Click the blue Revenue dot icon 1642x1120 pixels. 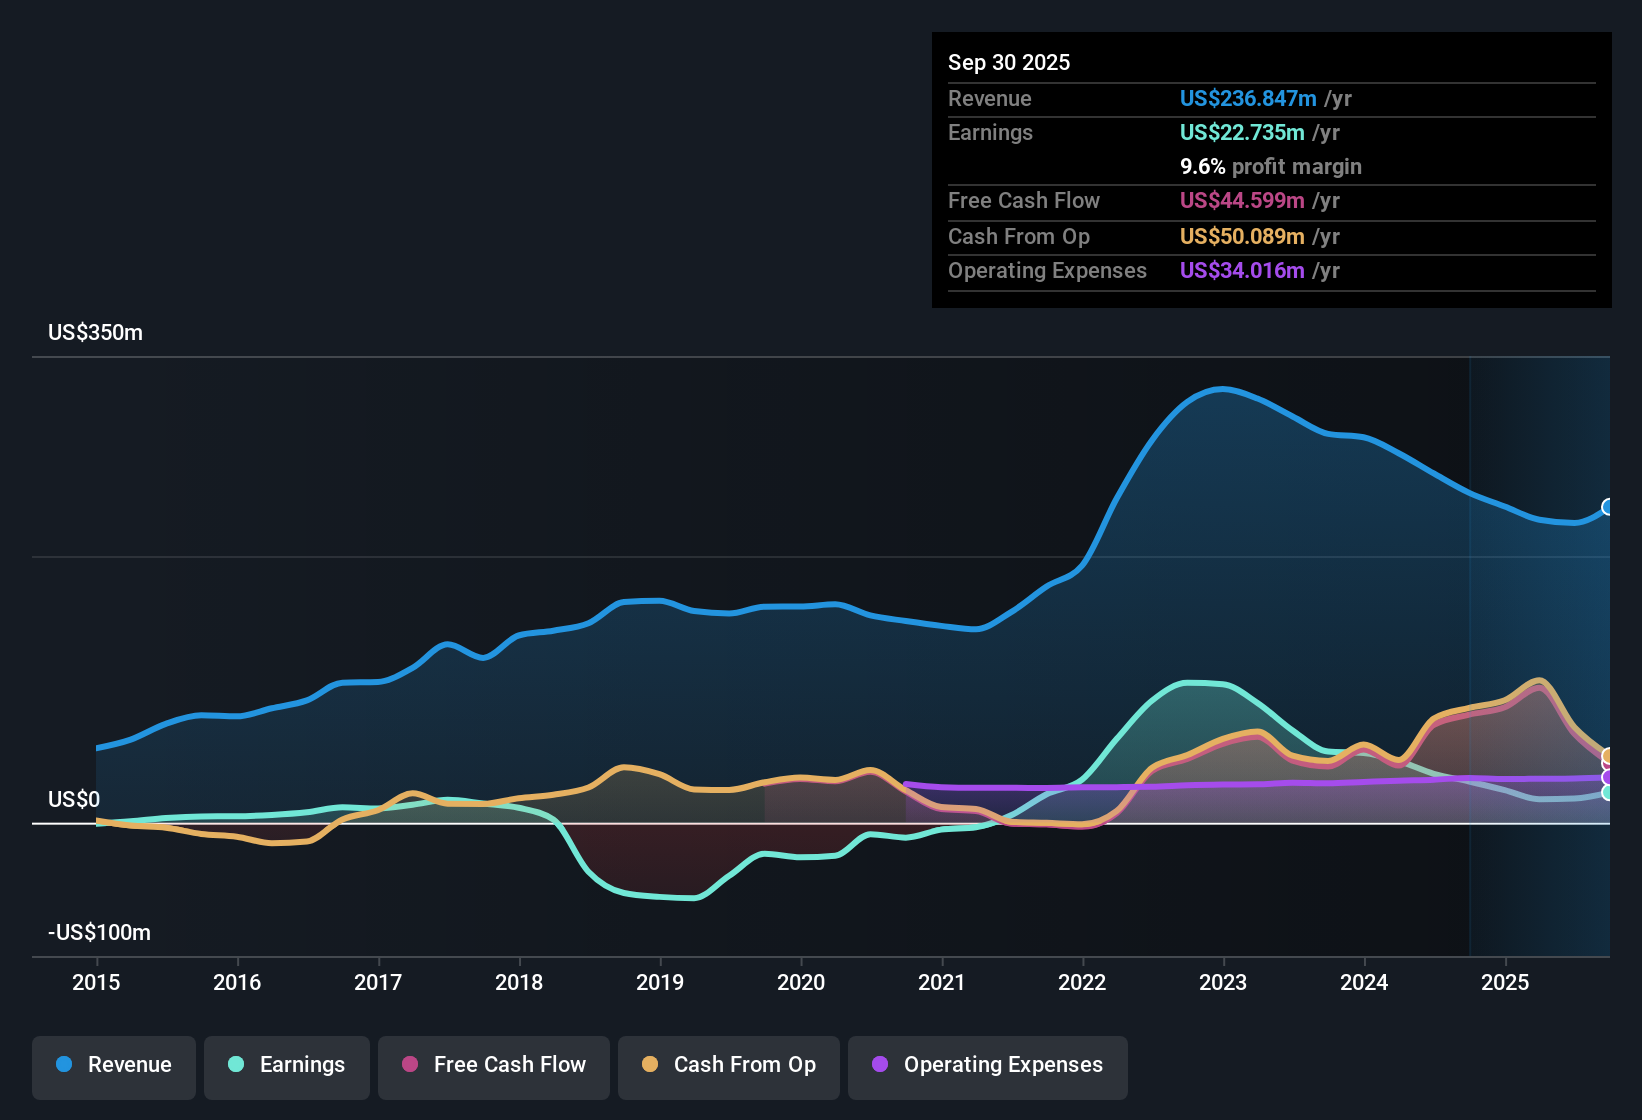click(64, 1065)
